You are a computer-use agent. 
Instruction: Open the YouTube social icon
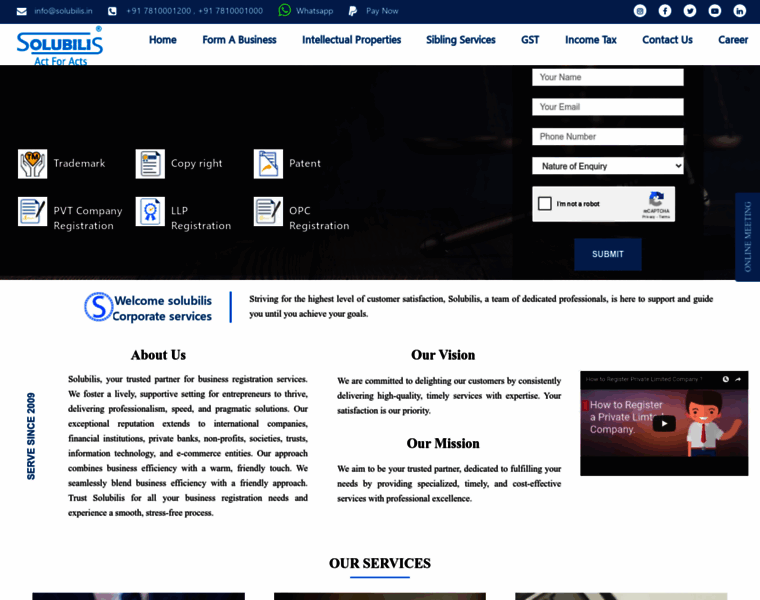[714, 11]
